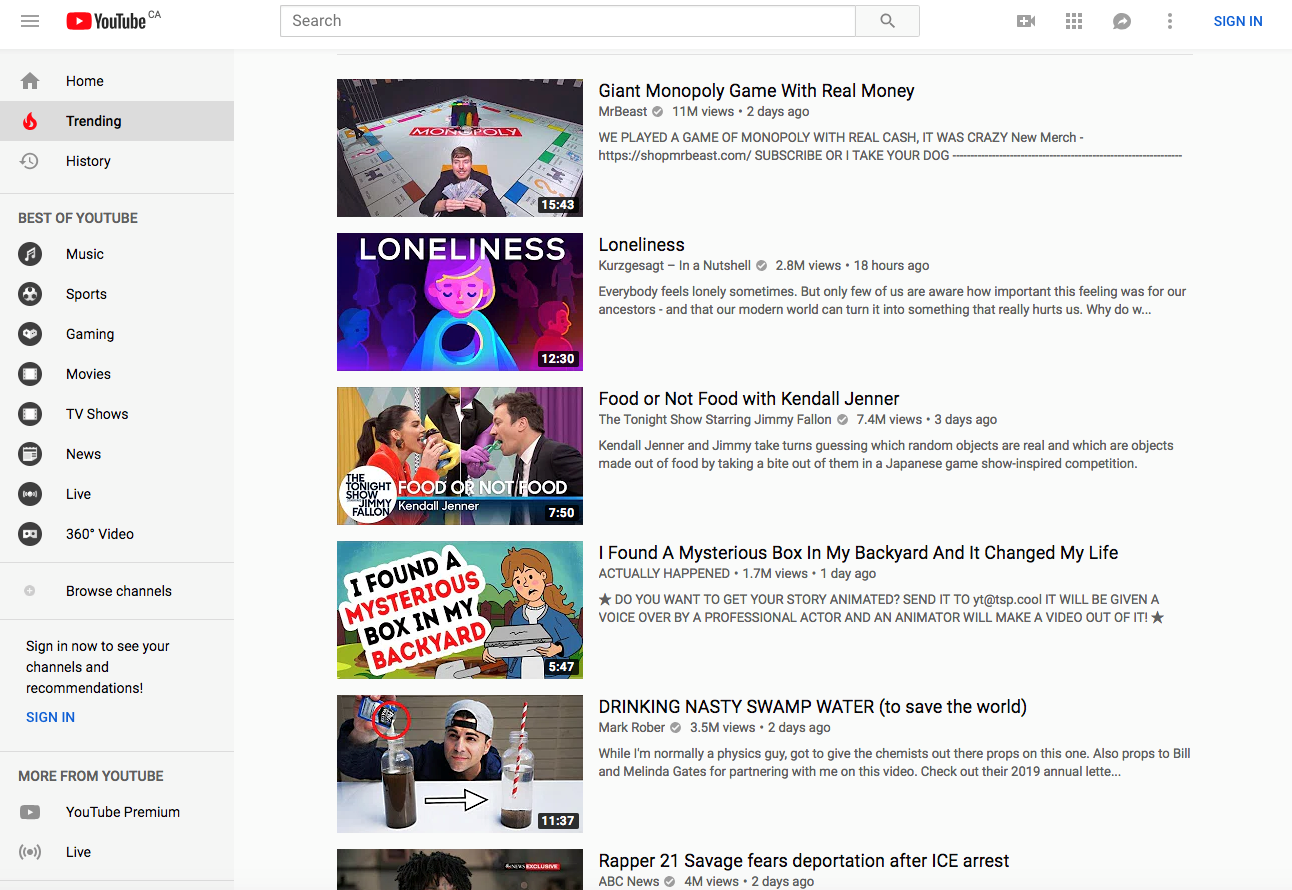The width and height of the screenshot is (1292, 890).
Task: Open the Loneliness video thumbnail
Action: pyautogui.click(x=460, y=302)
